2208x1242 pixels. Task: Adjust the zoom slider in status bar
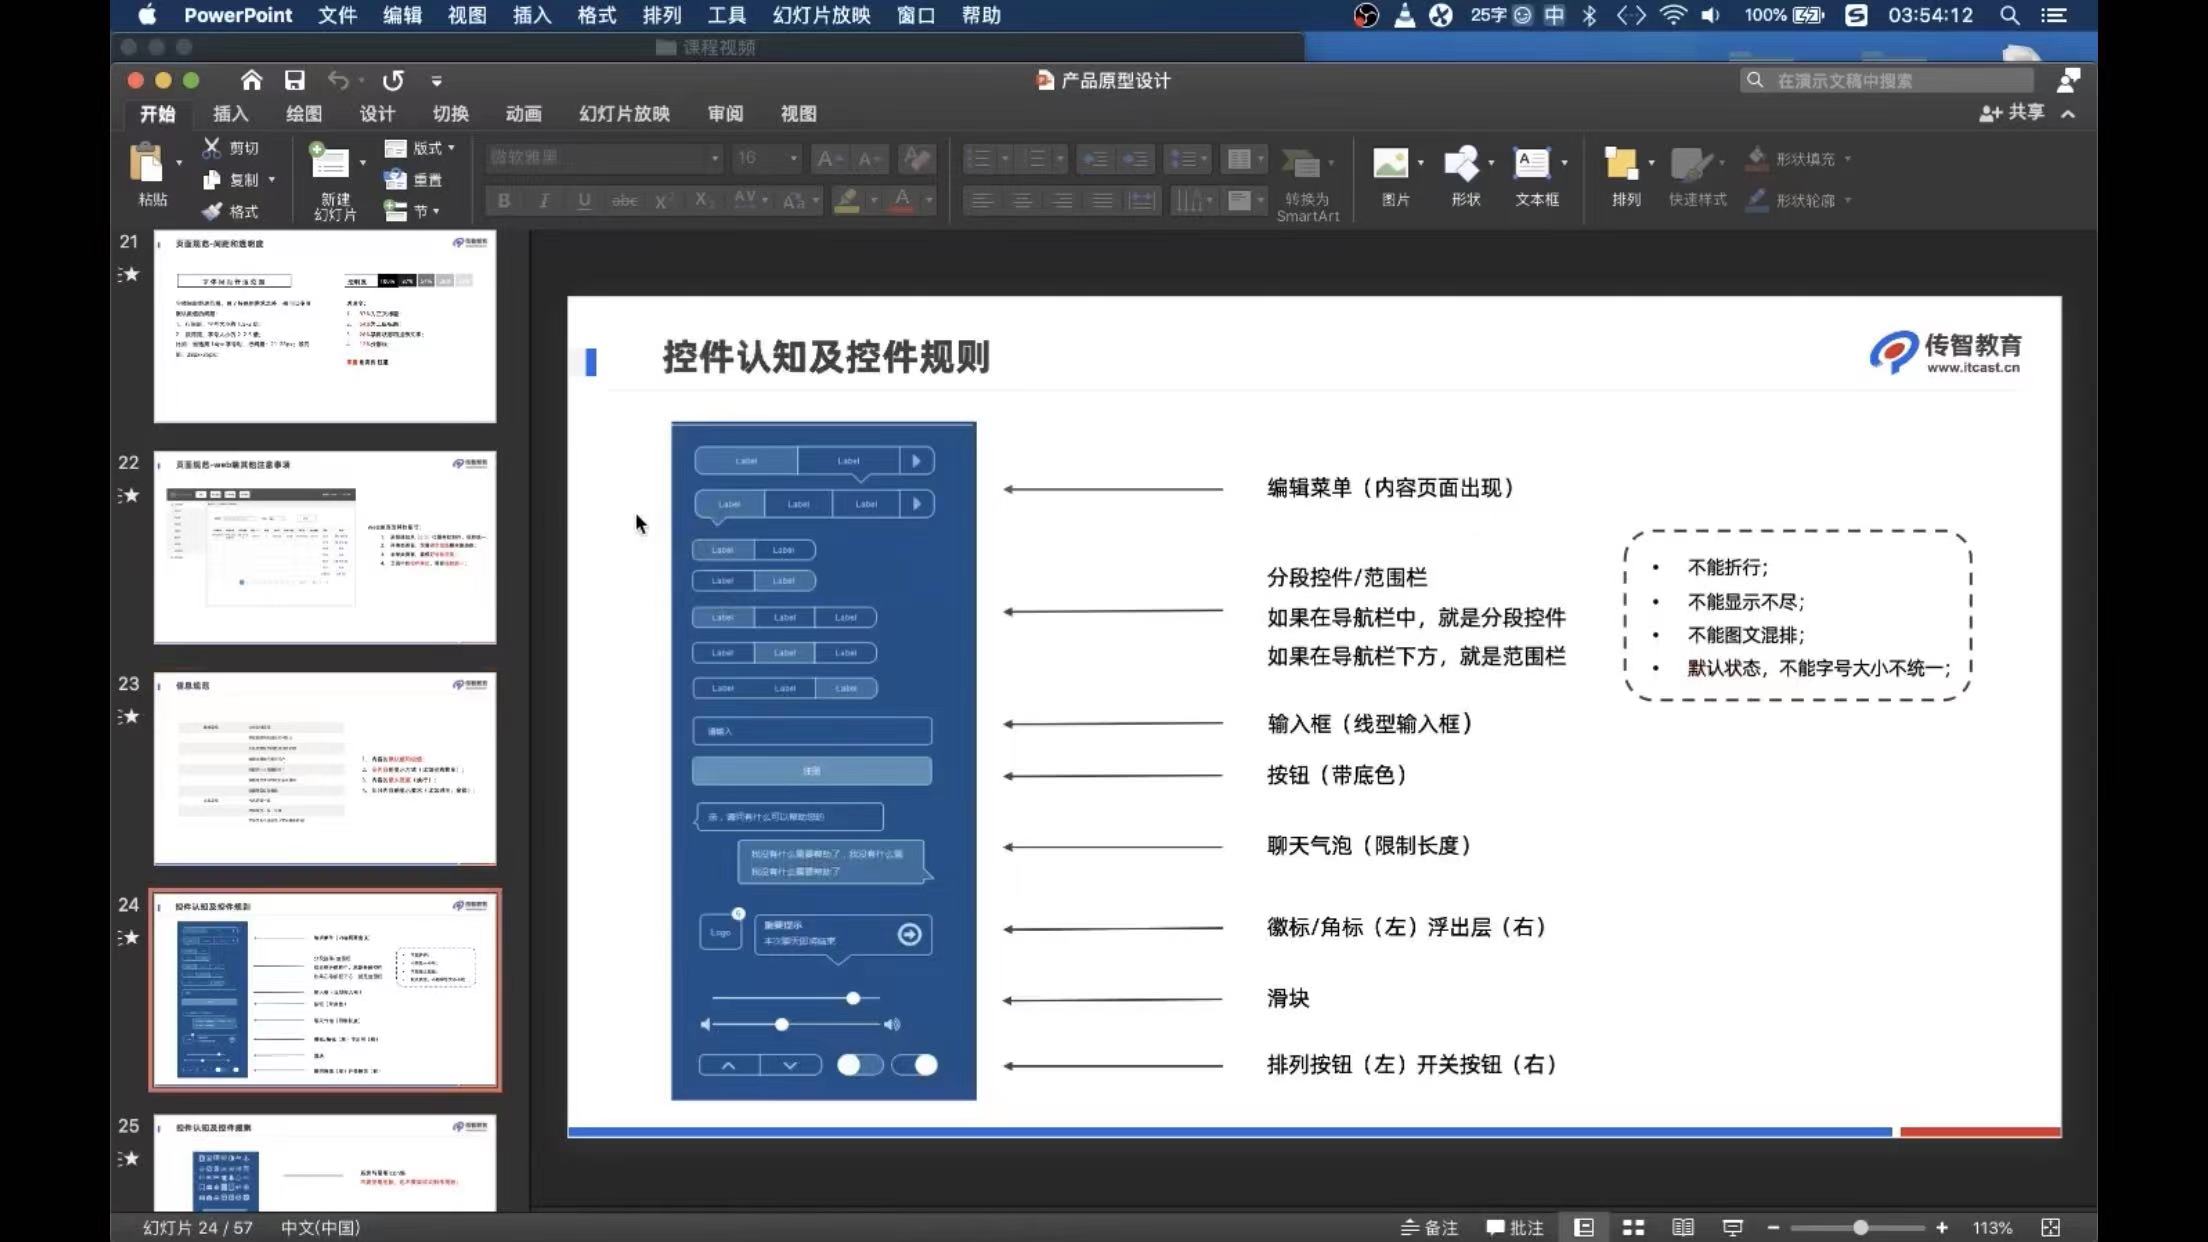[1859, 1227]
